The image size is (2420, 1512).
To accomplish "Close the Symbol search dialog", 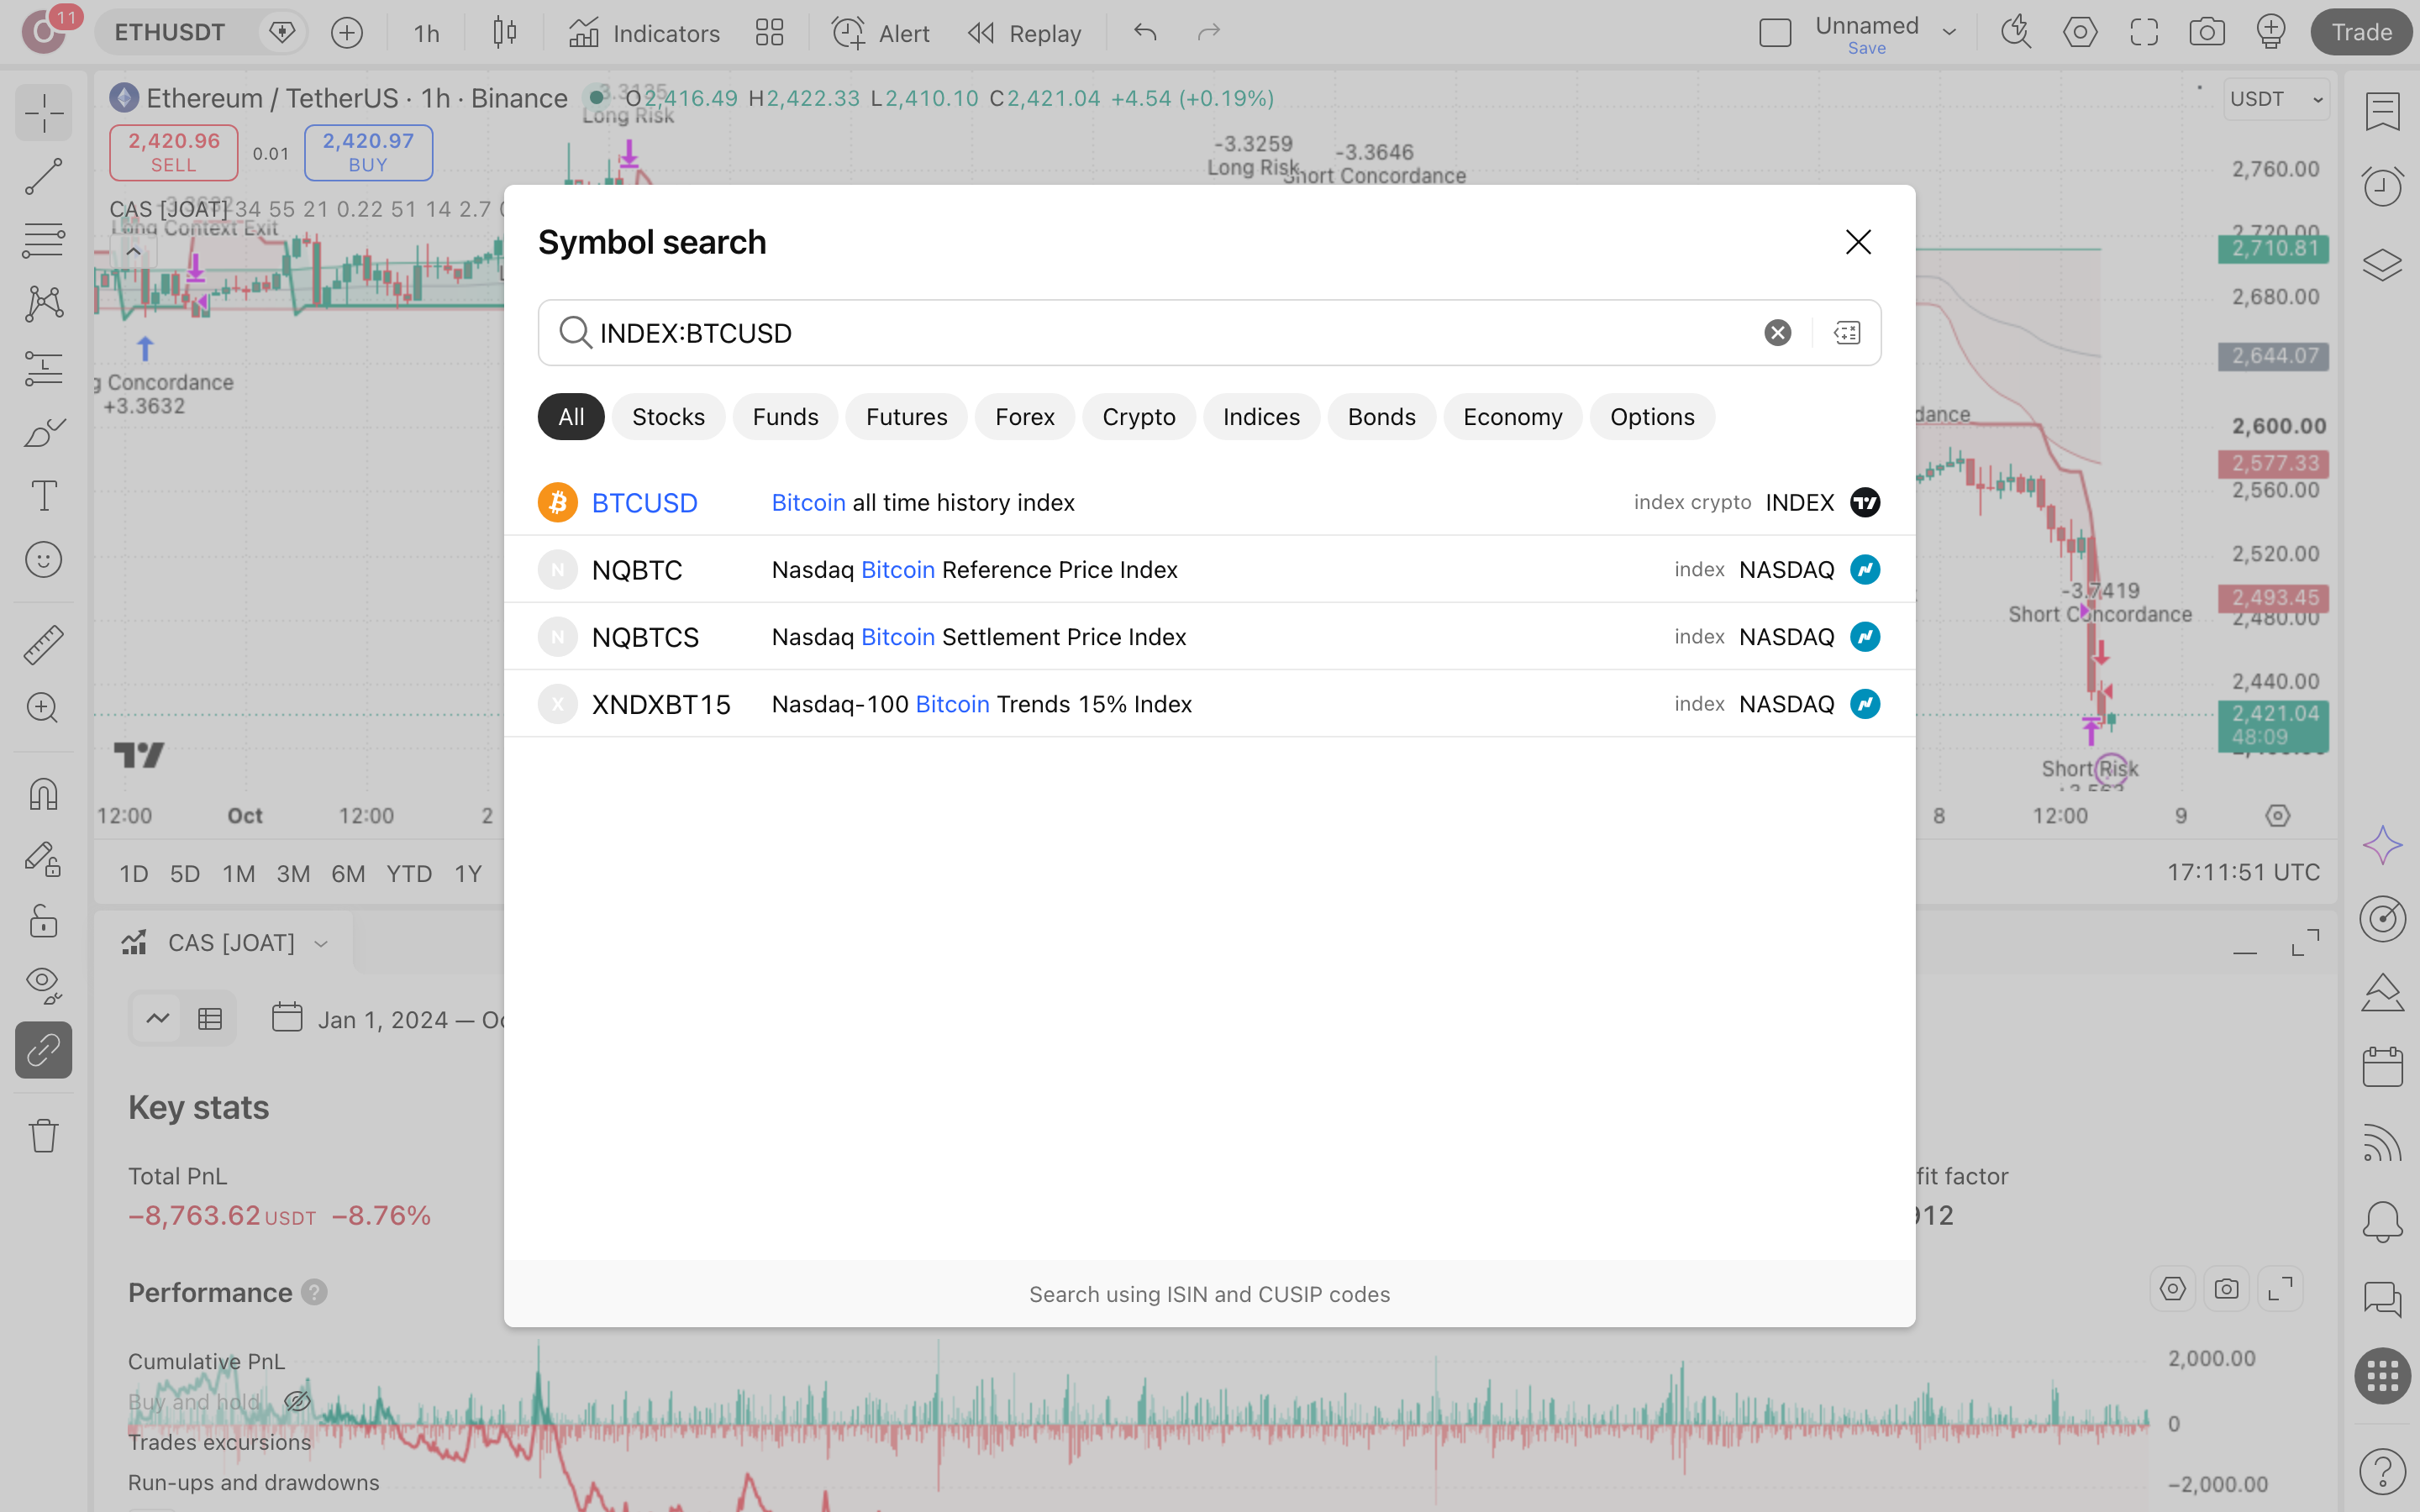I will [x=1858, y=242].
